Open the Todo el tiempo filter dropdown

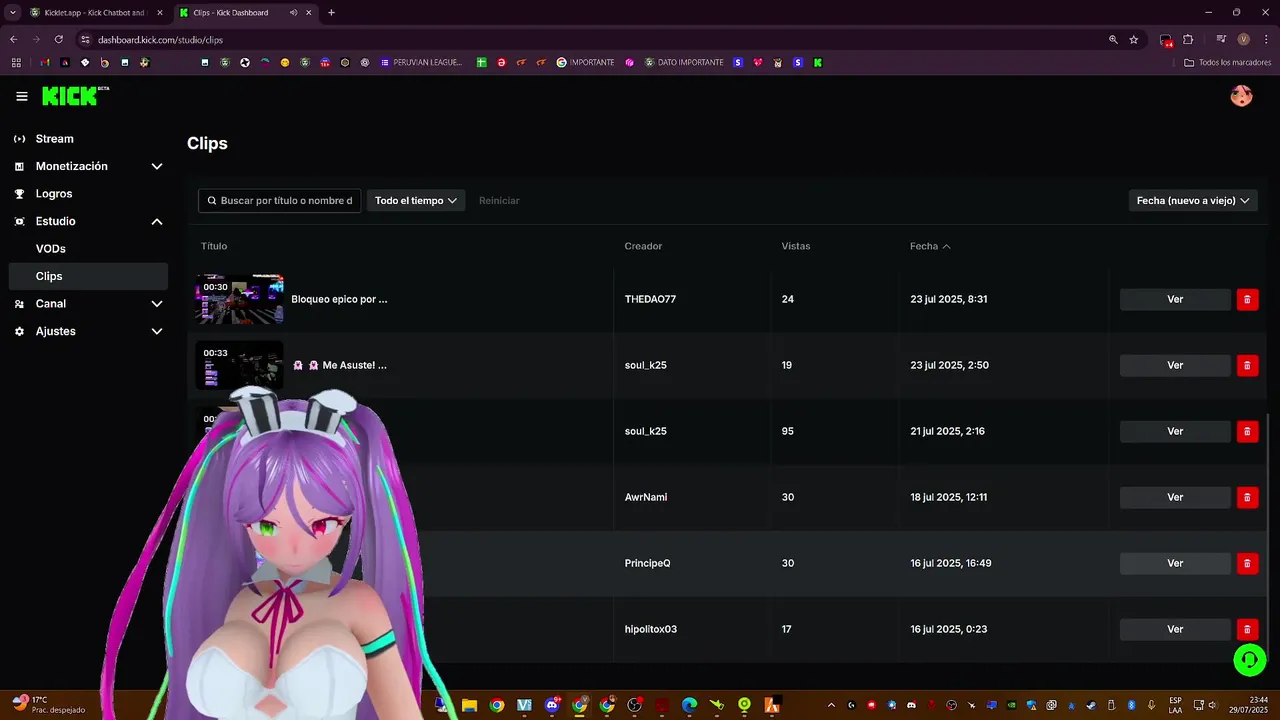pyautogui.click(x=416, y=201)
